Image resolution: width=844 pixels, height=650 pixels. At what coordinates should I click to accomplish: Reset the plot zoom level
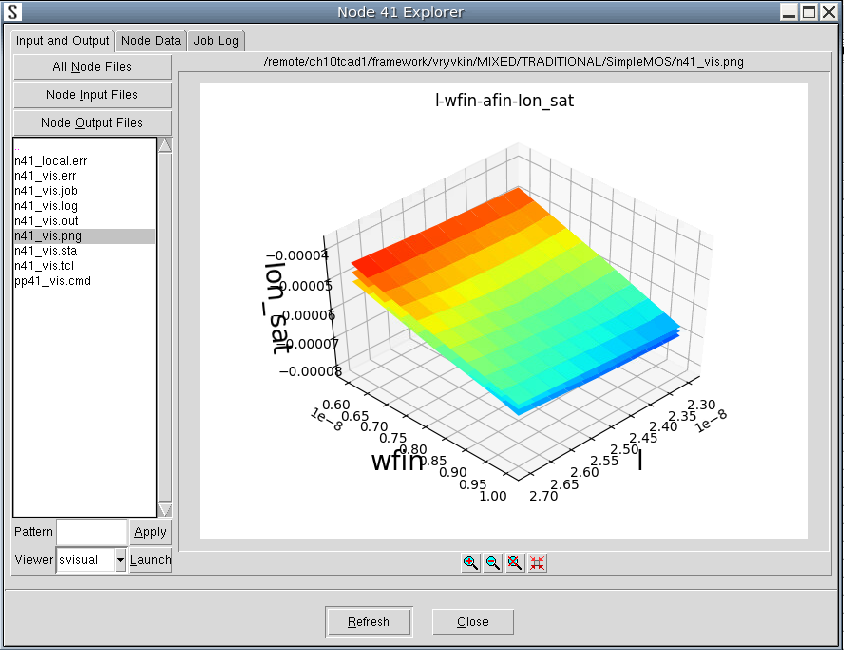[514, 563]
